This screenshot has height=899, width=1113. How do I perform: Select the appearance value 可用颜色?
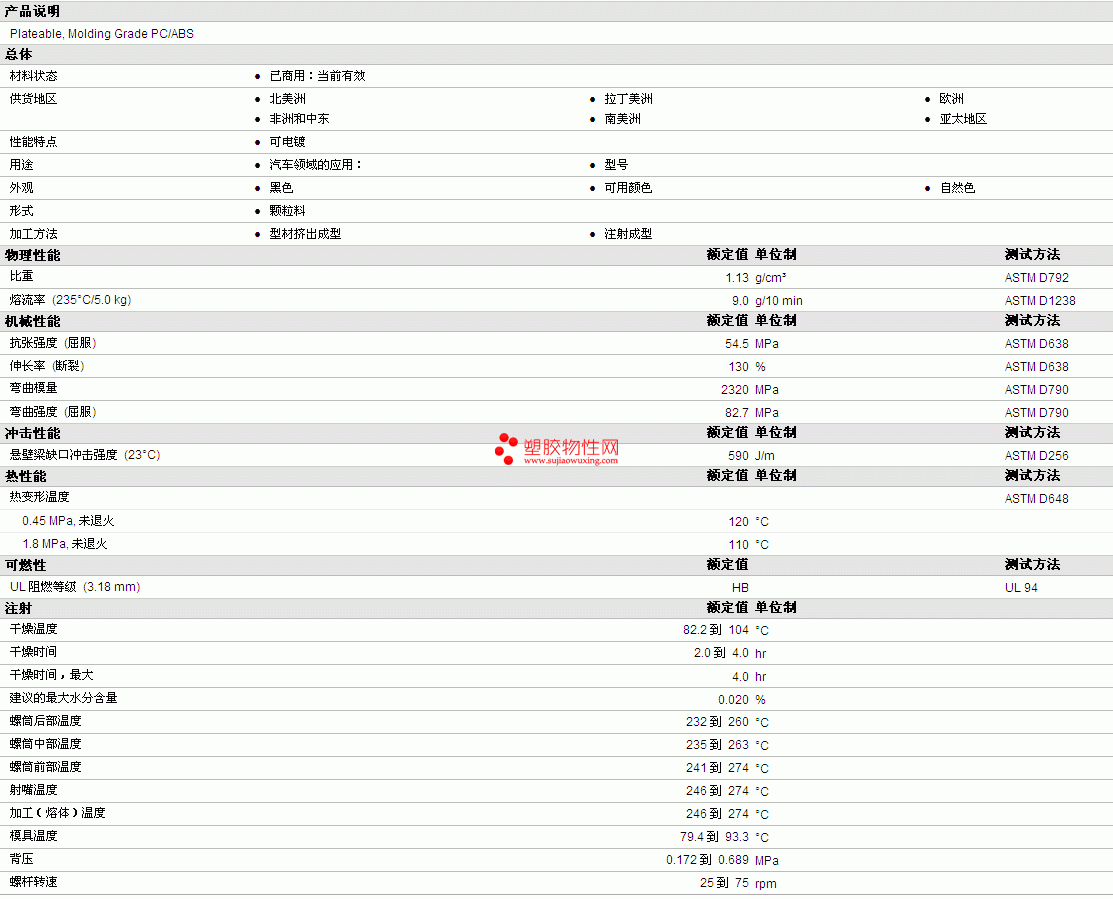628,188
